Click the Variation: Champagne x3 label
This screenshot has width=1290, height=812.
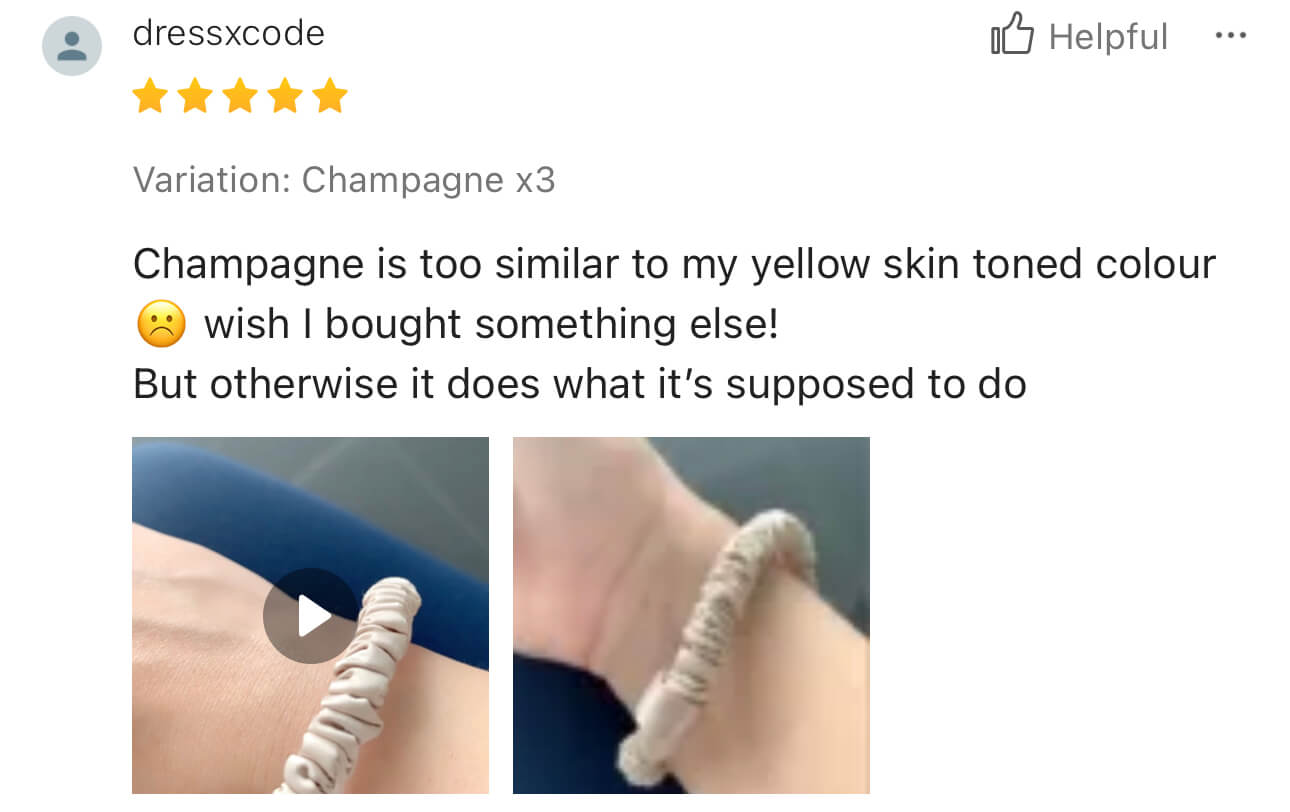click(344, 180)
